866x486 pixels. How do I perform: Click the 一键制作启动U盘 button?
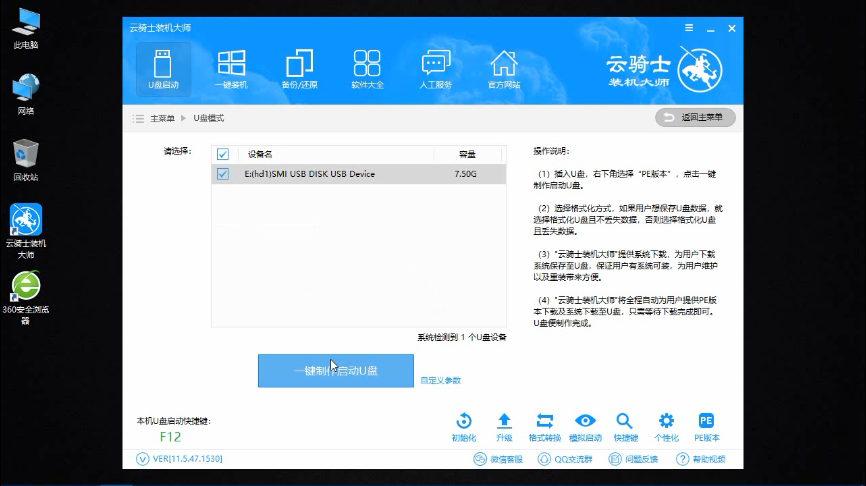pos(336,371)
